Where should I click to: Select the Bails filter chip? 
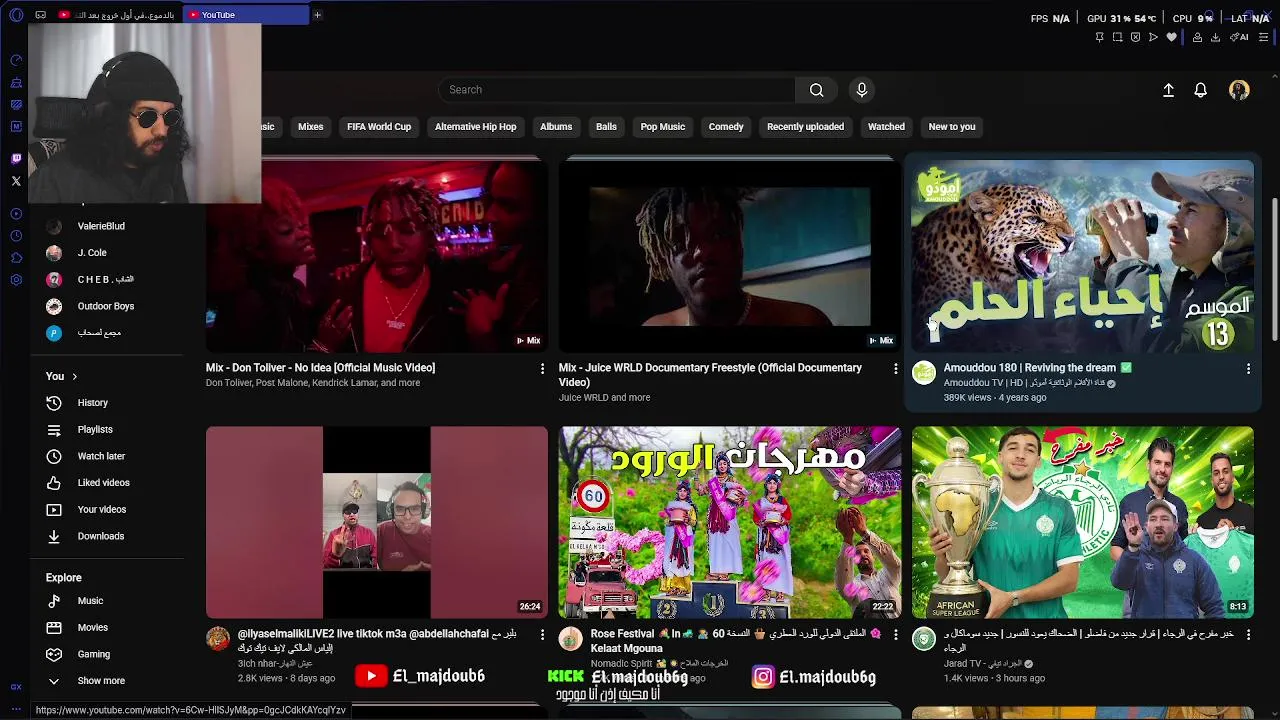(x=606, y=127)
